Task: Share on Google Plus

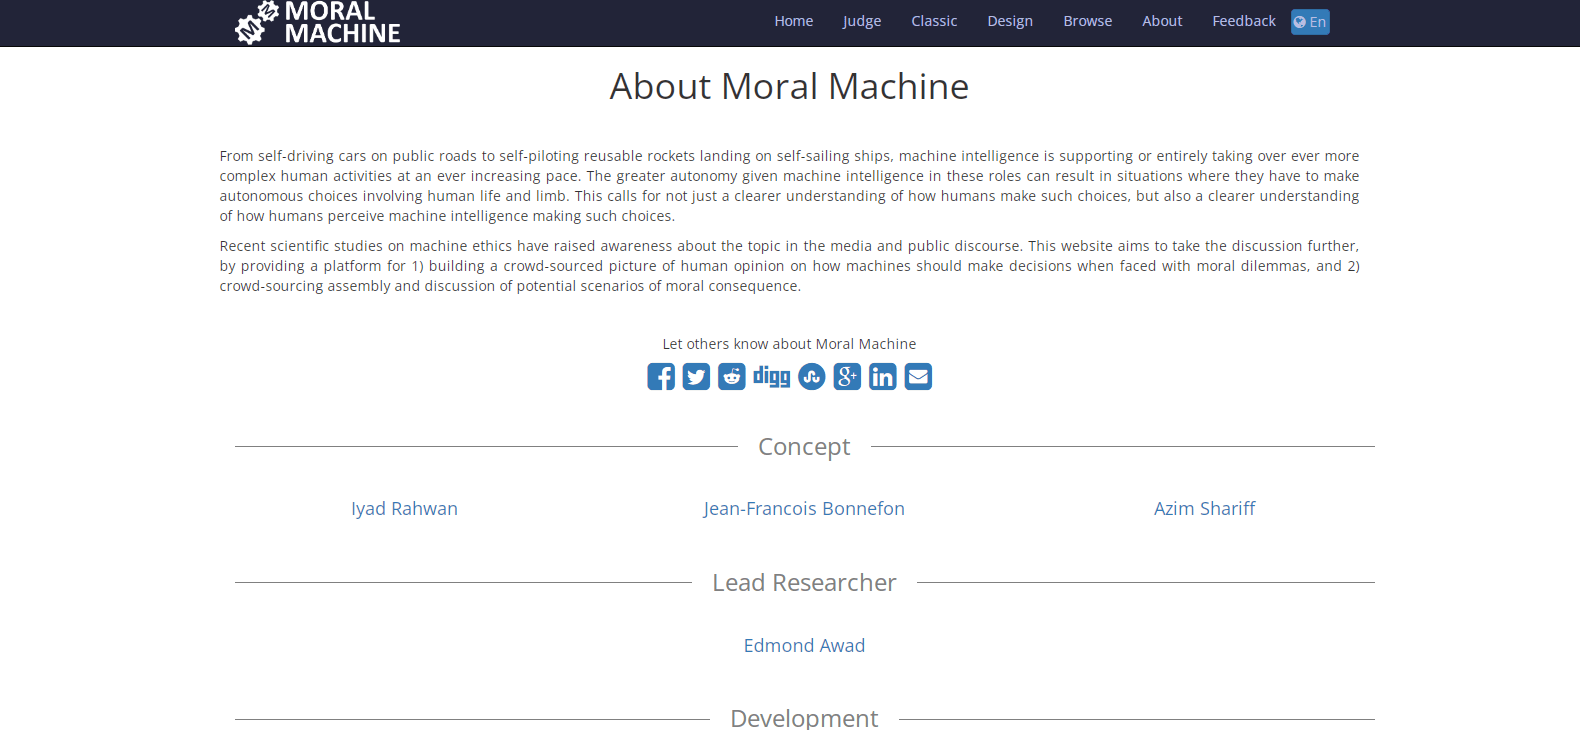Action: click(x=847, y=377)
